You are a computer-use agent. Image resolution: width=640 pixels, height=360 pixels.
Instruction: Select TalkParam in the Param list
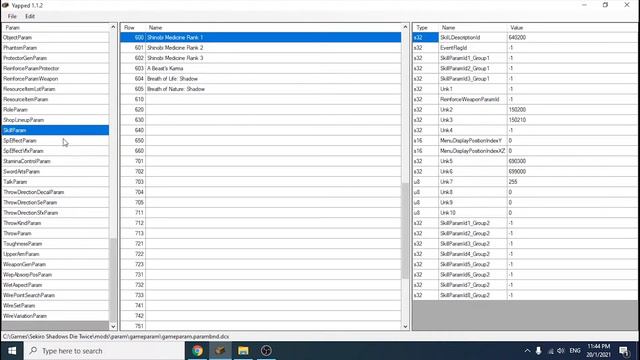pyautogui.click(x=55, y=182)
